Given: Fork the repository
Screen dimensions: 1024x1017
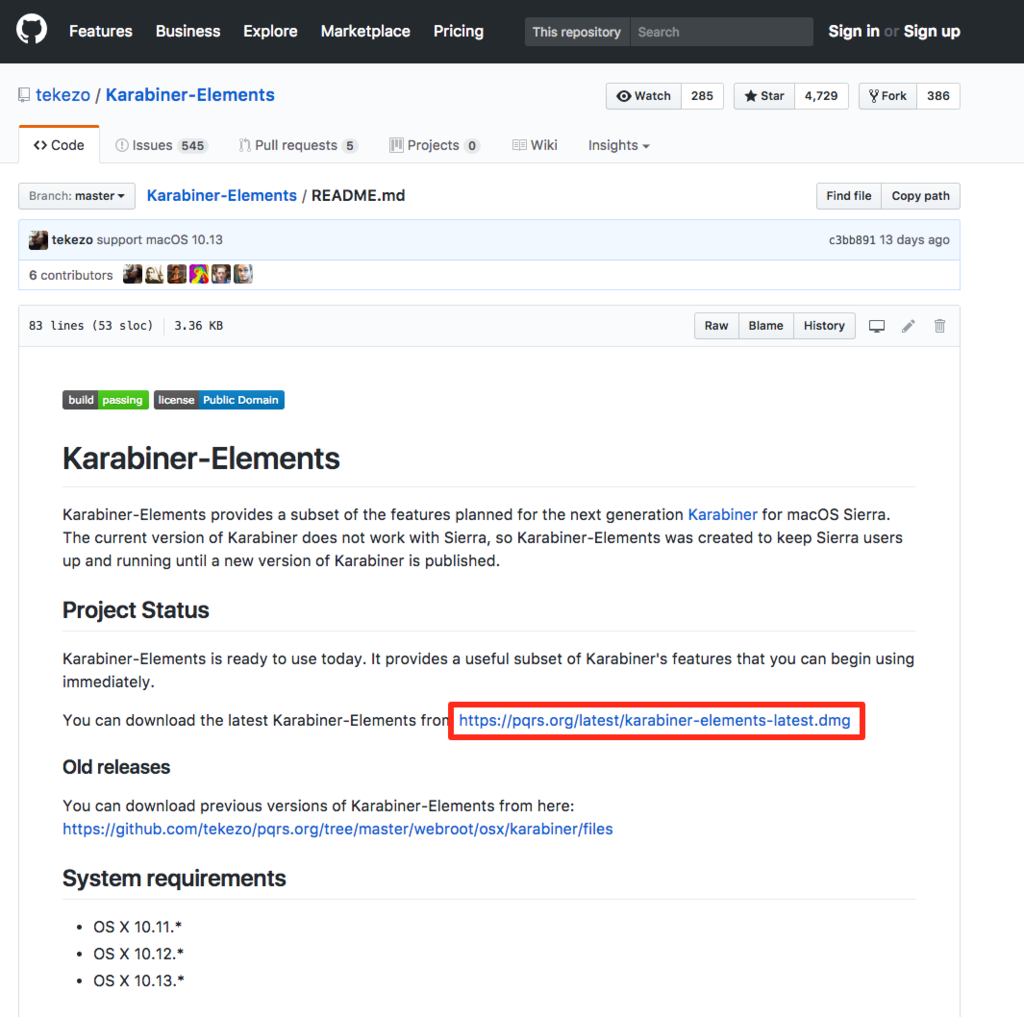Looking at the screenshot, I should tap(888, 96).
